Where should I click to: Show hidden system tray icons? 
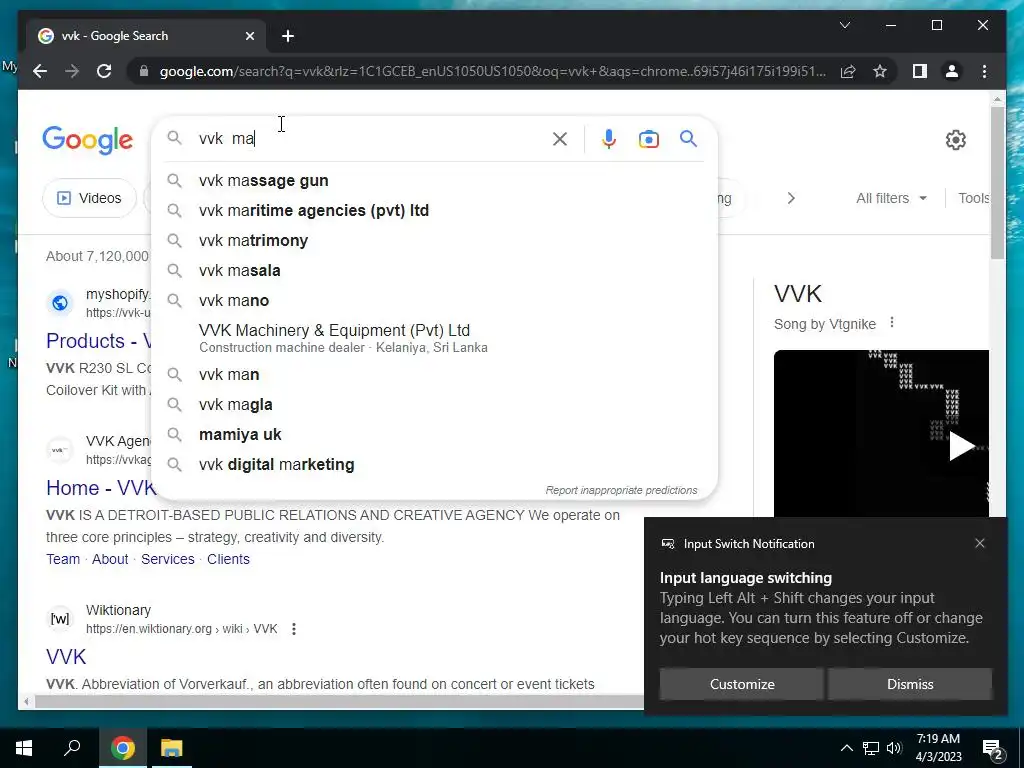(x=846, y=748)
